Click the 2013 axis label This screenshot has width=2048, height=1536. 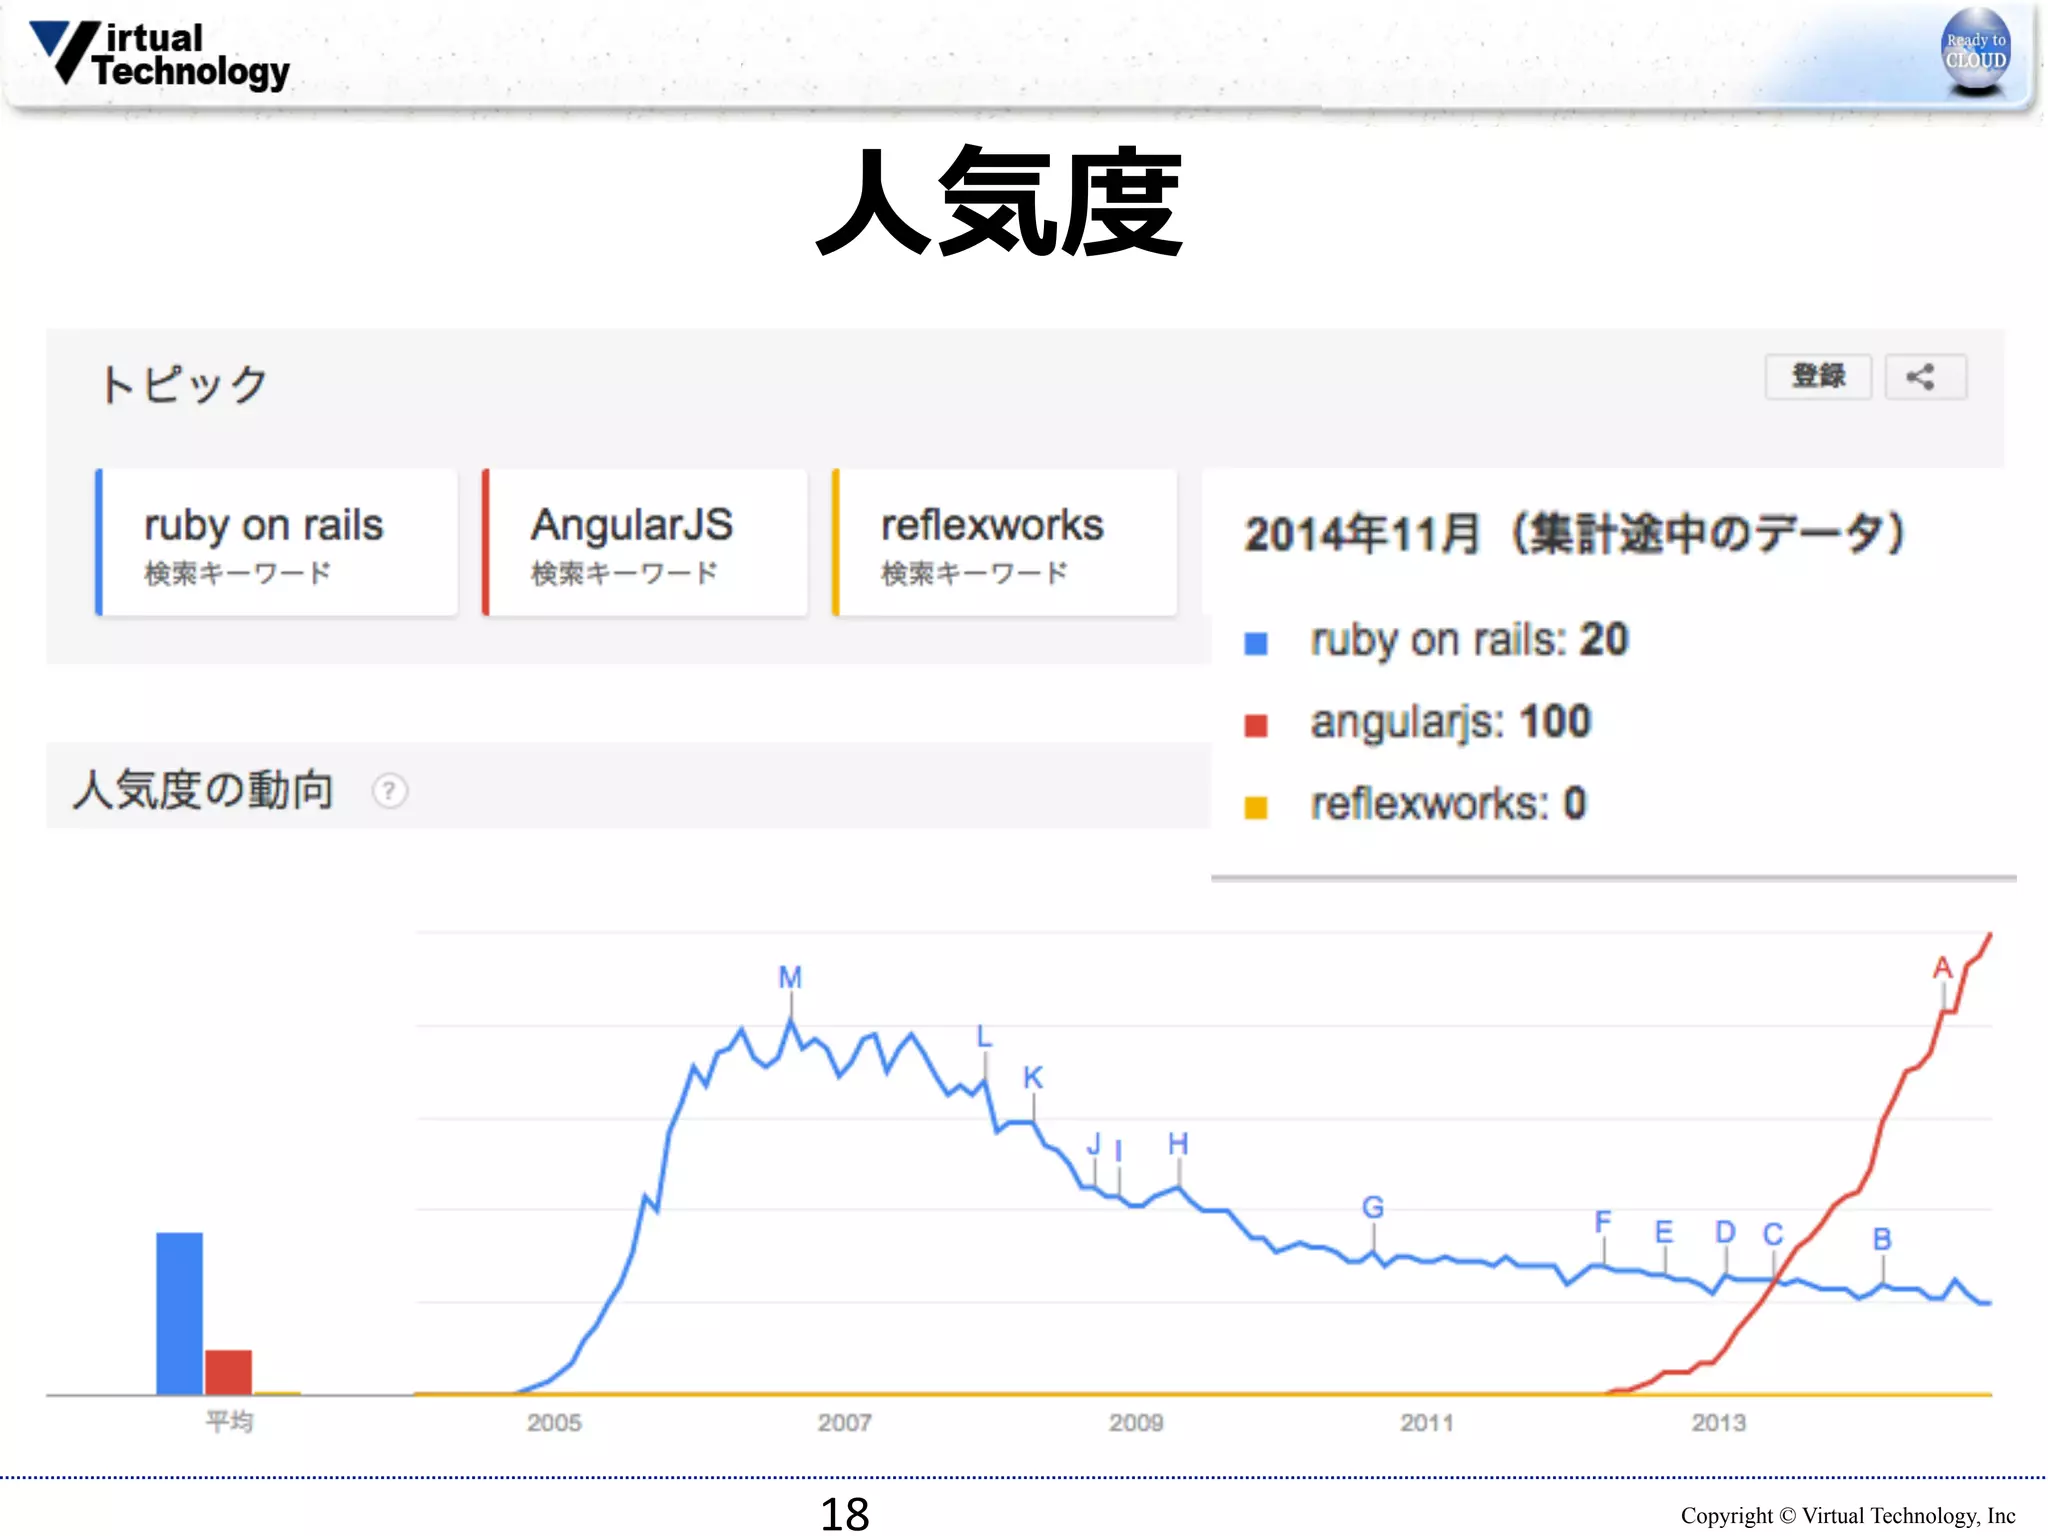tap(1719, 1422)
